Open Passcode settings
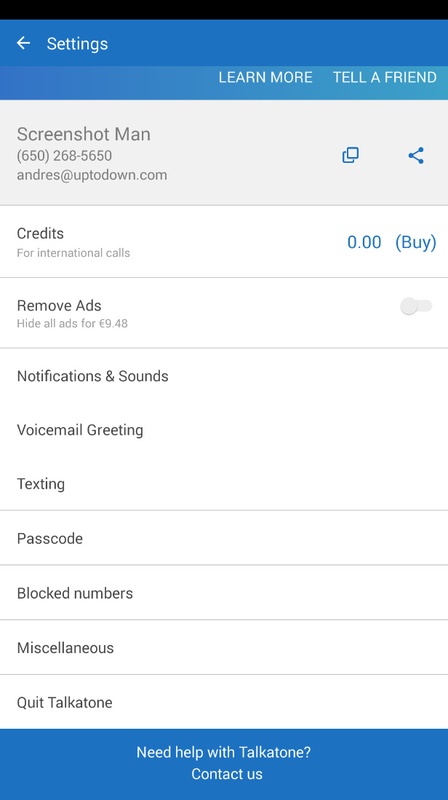Screen dimensions: 448x800 (224, 538)
